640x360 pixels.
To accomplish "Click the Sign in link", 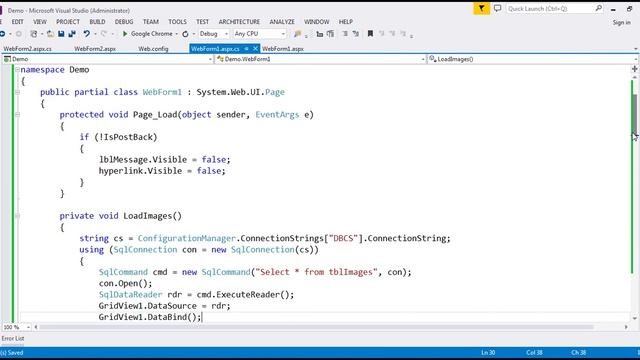I will point(622,22).
